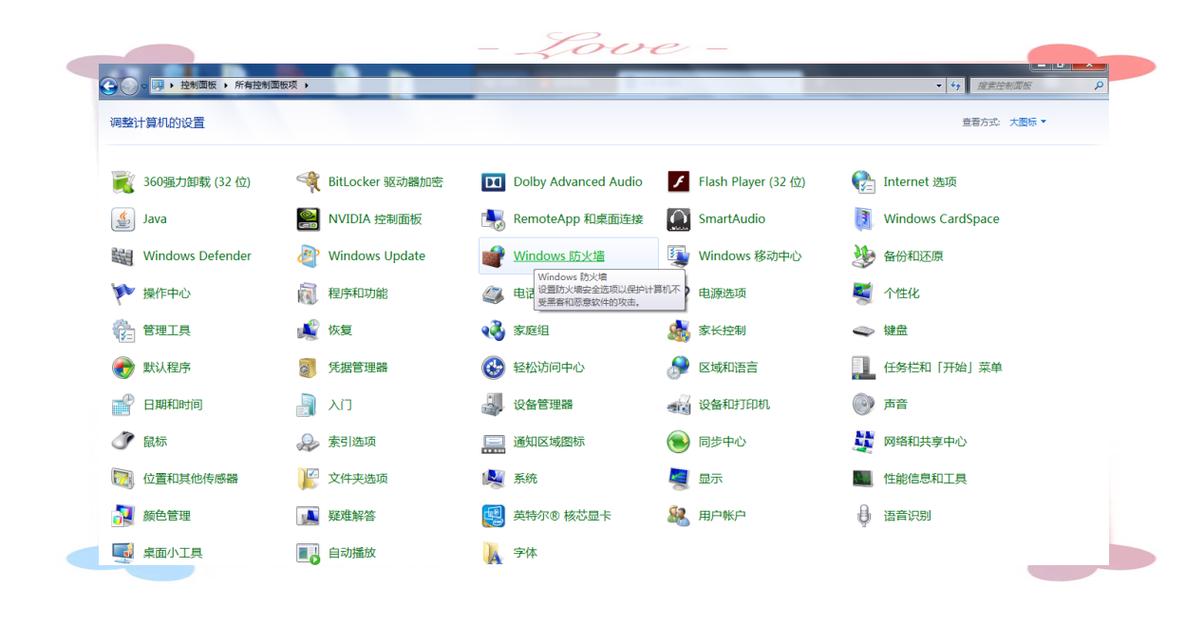Open the 同步中心 link

722,441
